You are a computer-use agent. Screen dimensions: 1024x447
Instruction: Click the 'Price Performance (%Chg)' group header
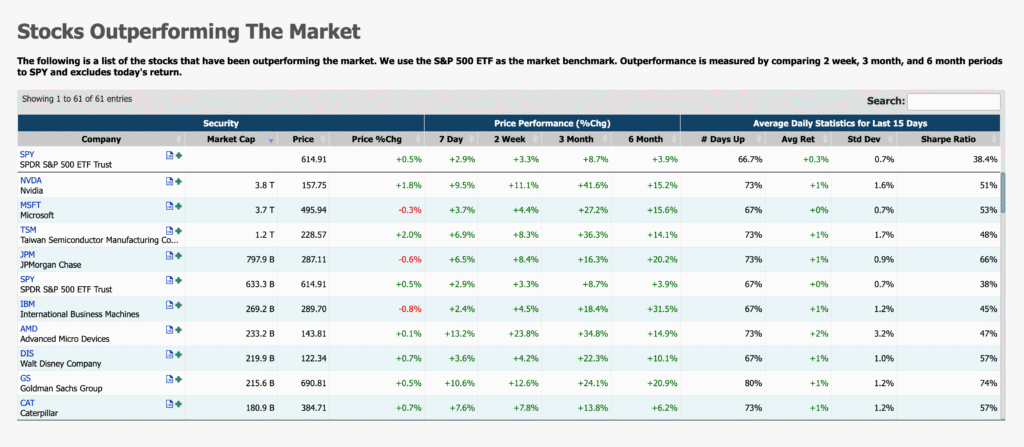552,123
